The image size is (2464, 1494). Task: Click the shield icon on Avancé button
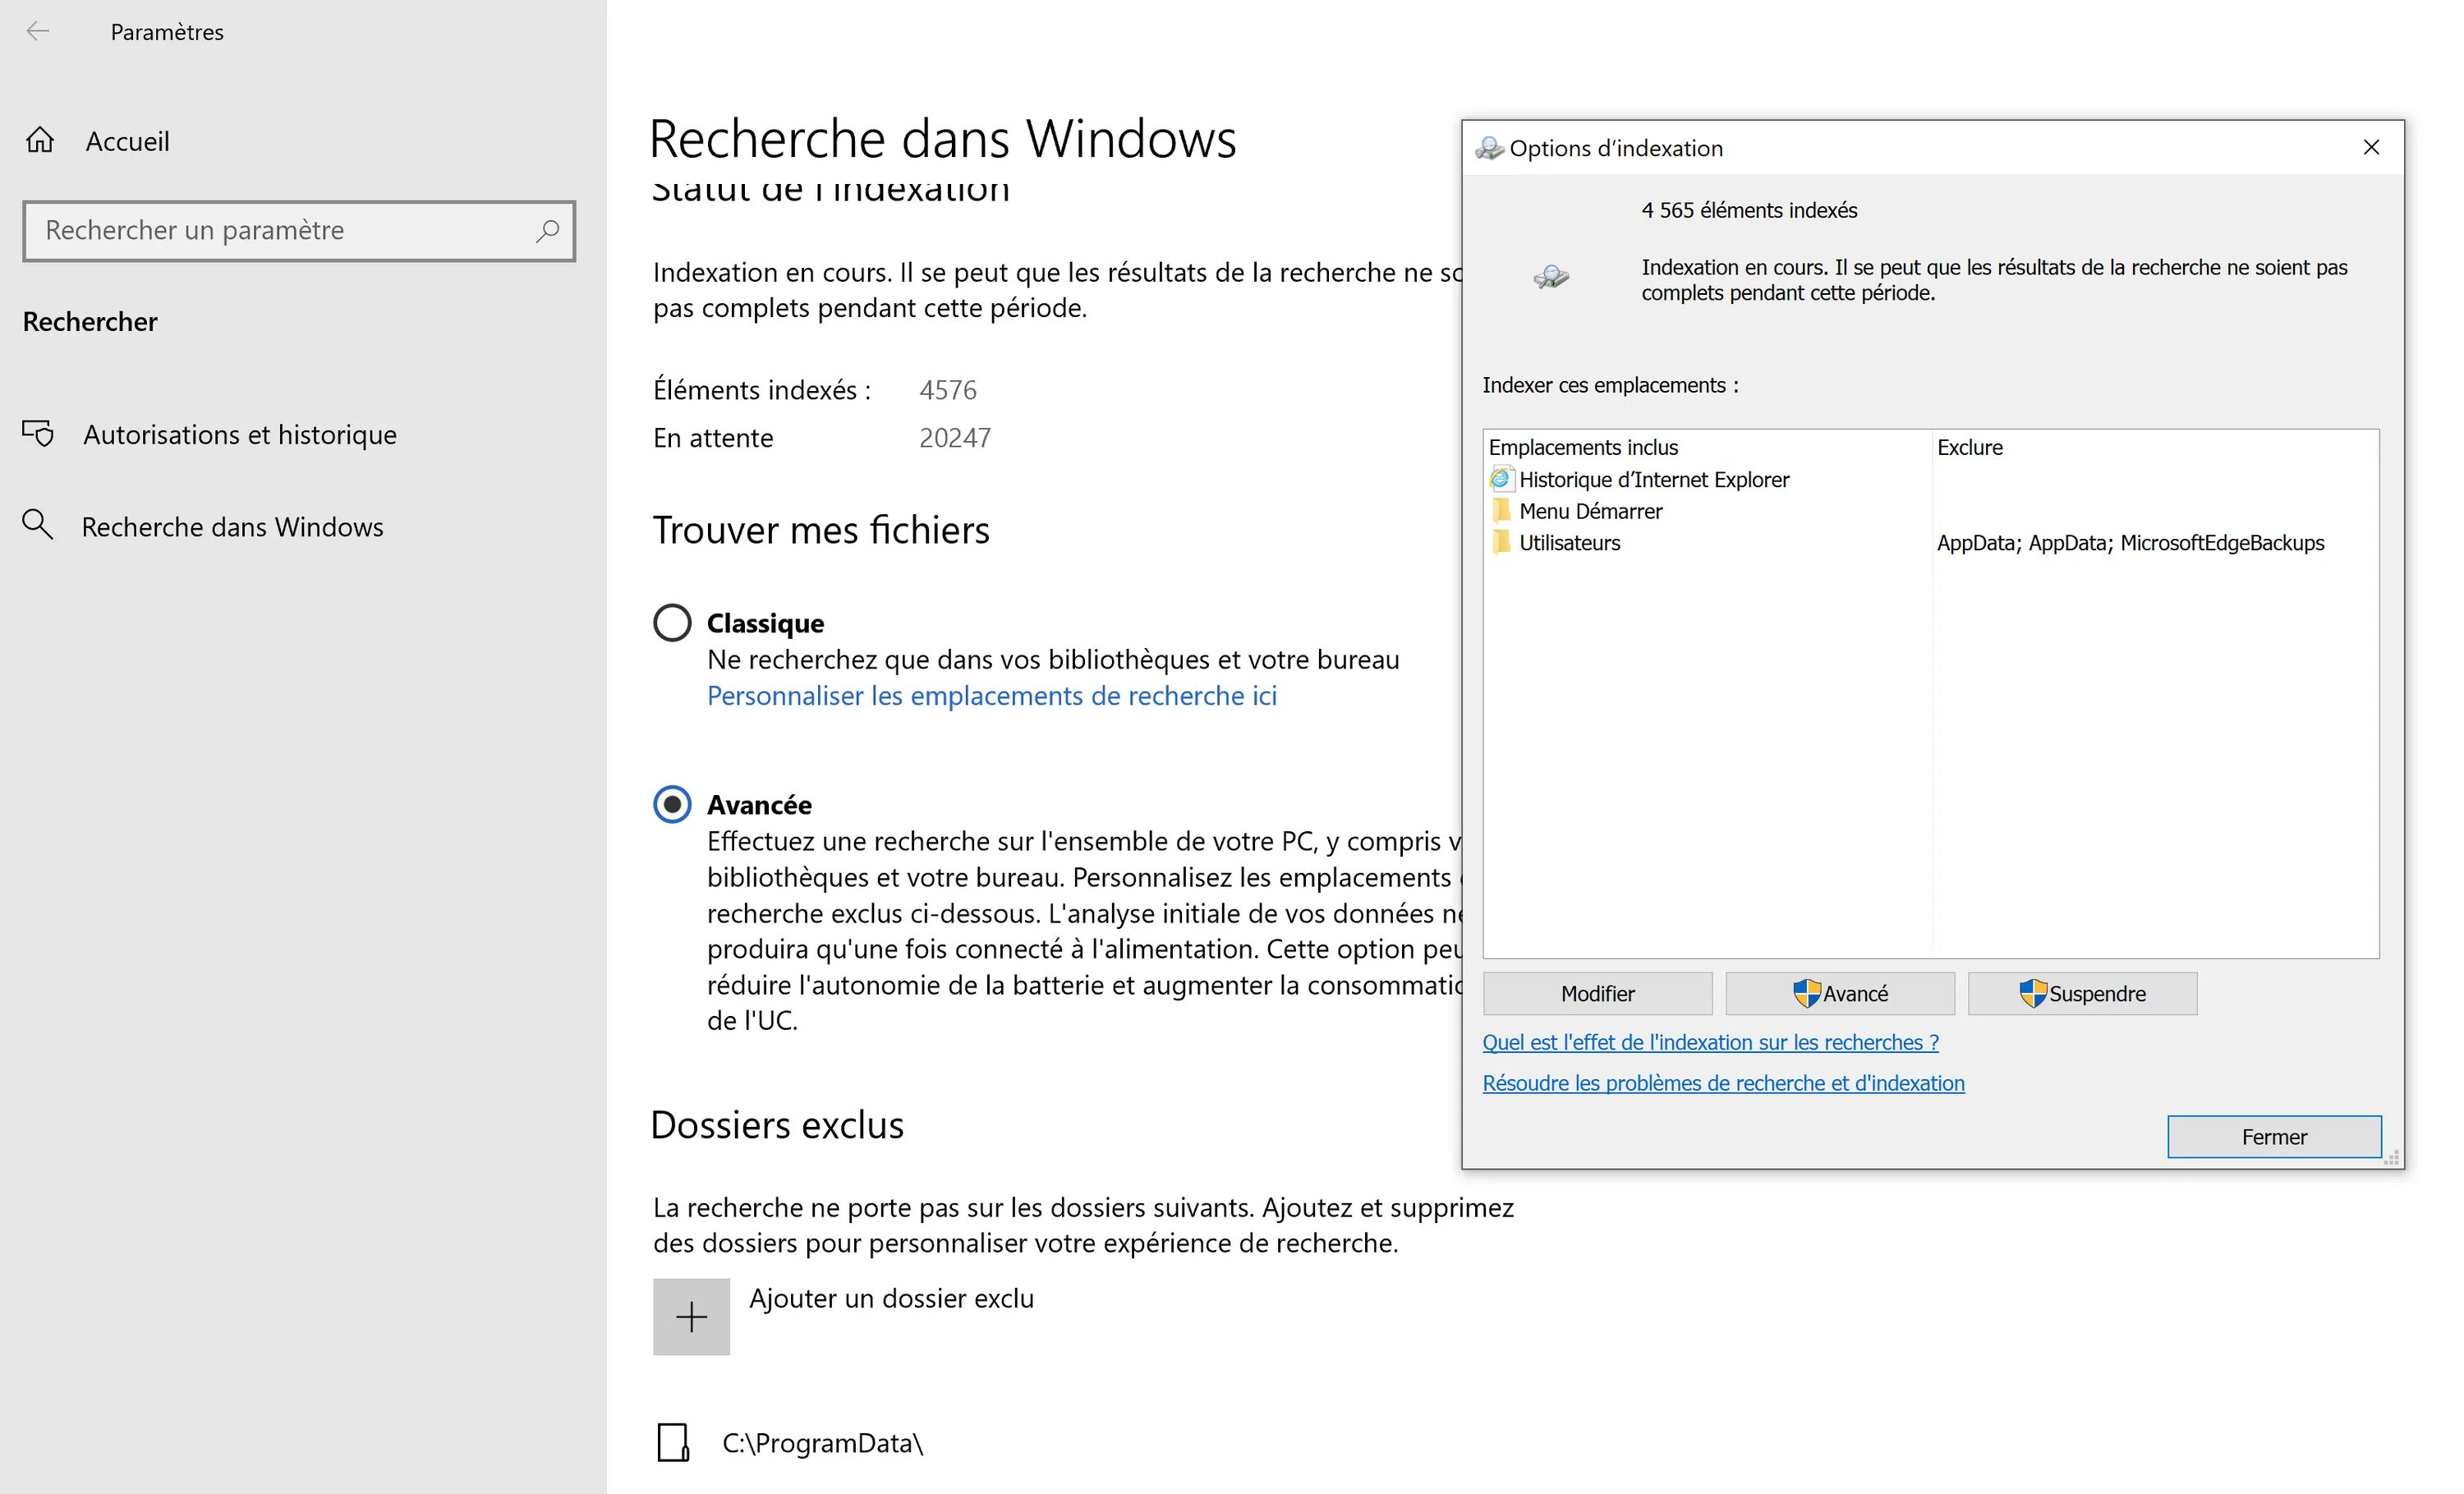[x=1806, y=993]
